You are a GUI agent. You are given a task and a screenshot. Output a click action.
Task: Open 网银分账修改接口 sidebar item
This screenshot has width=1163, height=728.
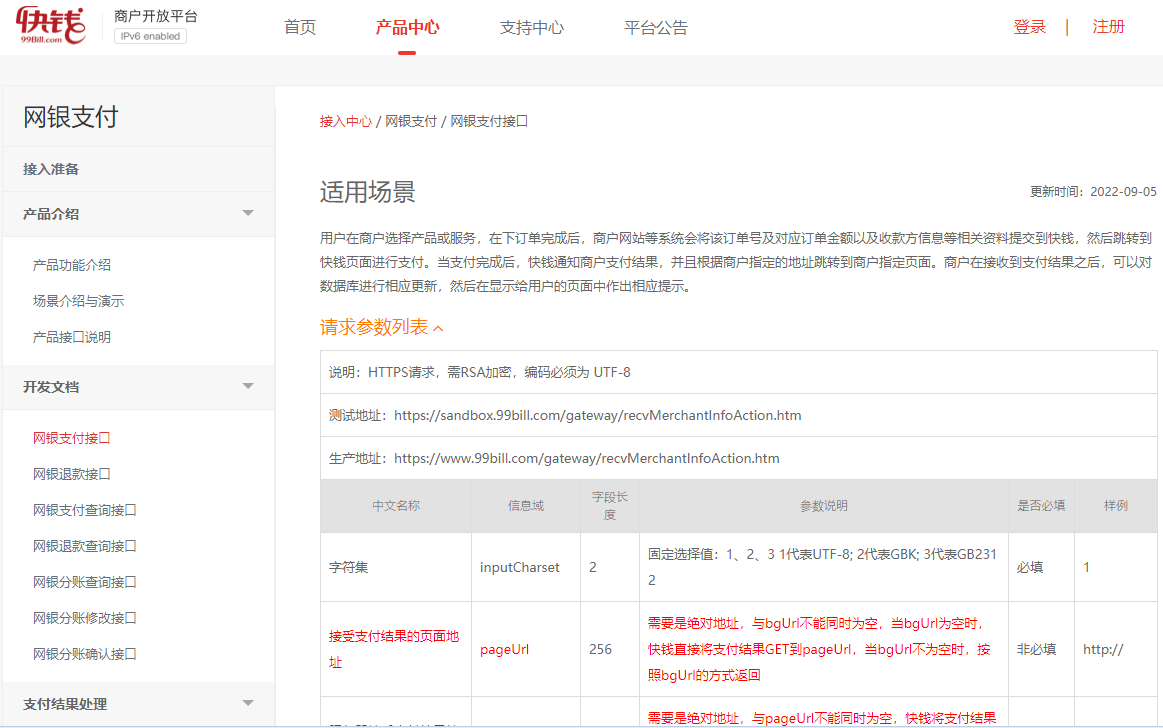(85, 618)
